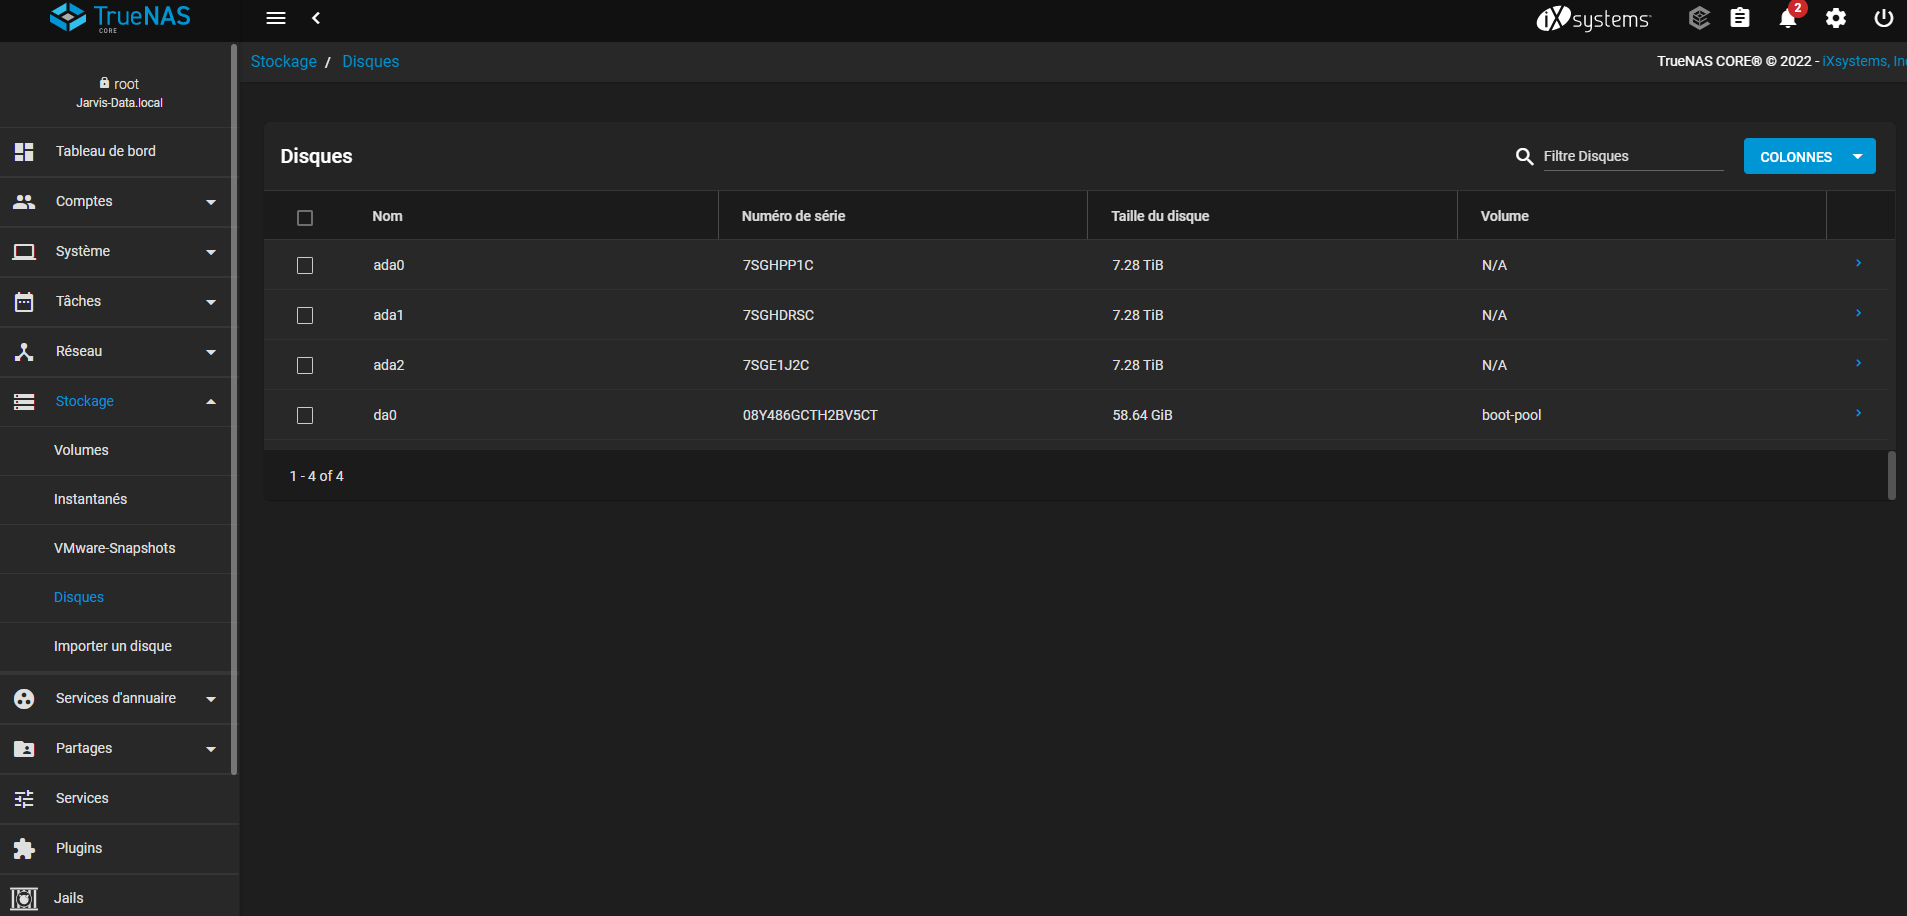Collapse the Stockage menu arrow
The width and height of the screenshot is (1907, 916).
tap(211, 402)
